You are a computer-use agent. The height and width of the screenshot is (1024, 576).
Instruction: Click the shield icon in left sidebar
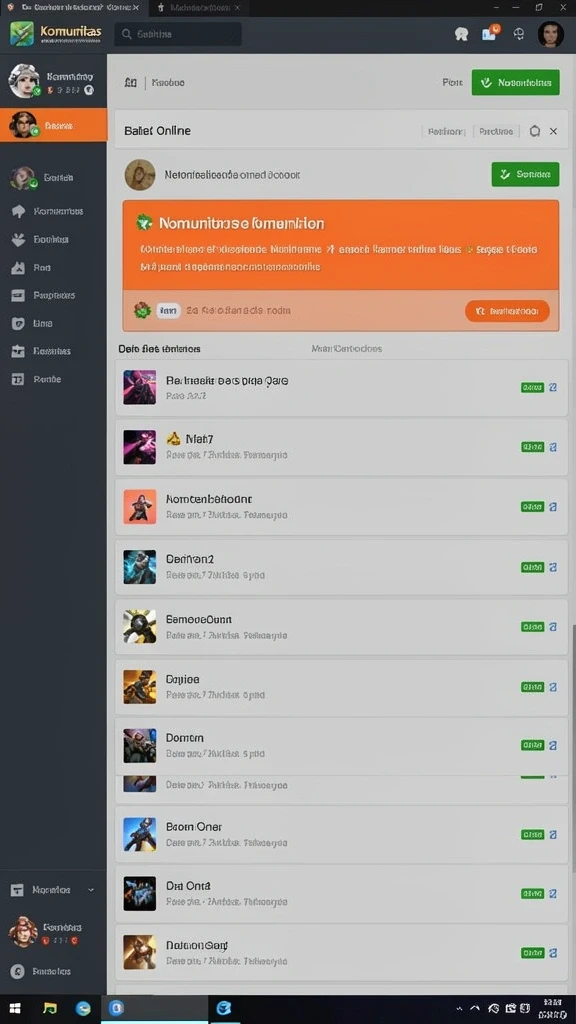pos(18,323)
